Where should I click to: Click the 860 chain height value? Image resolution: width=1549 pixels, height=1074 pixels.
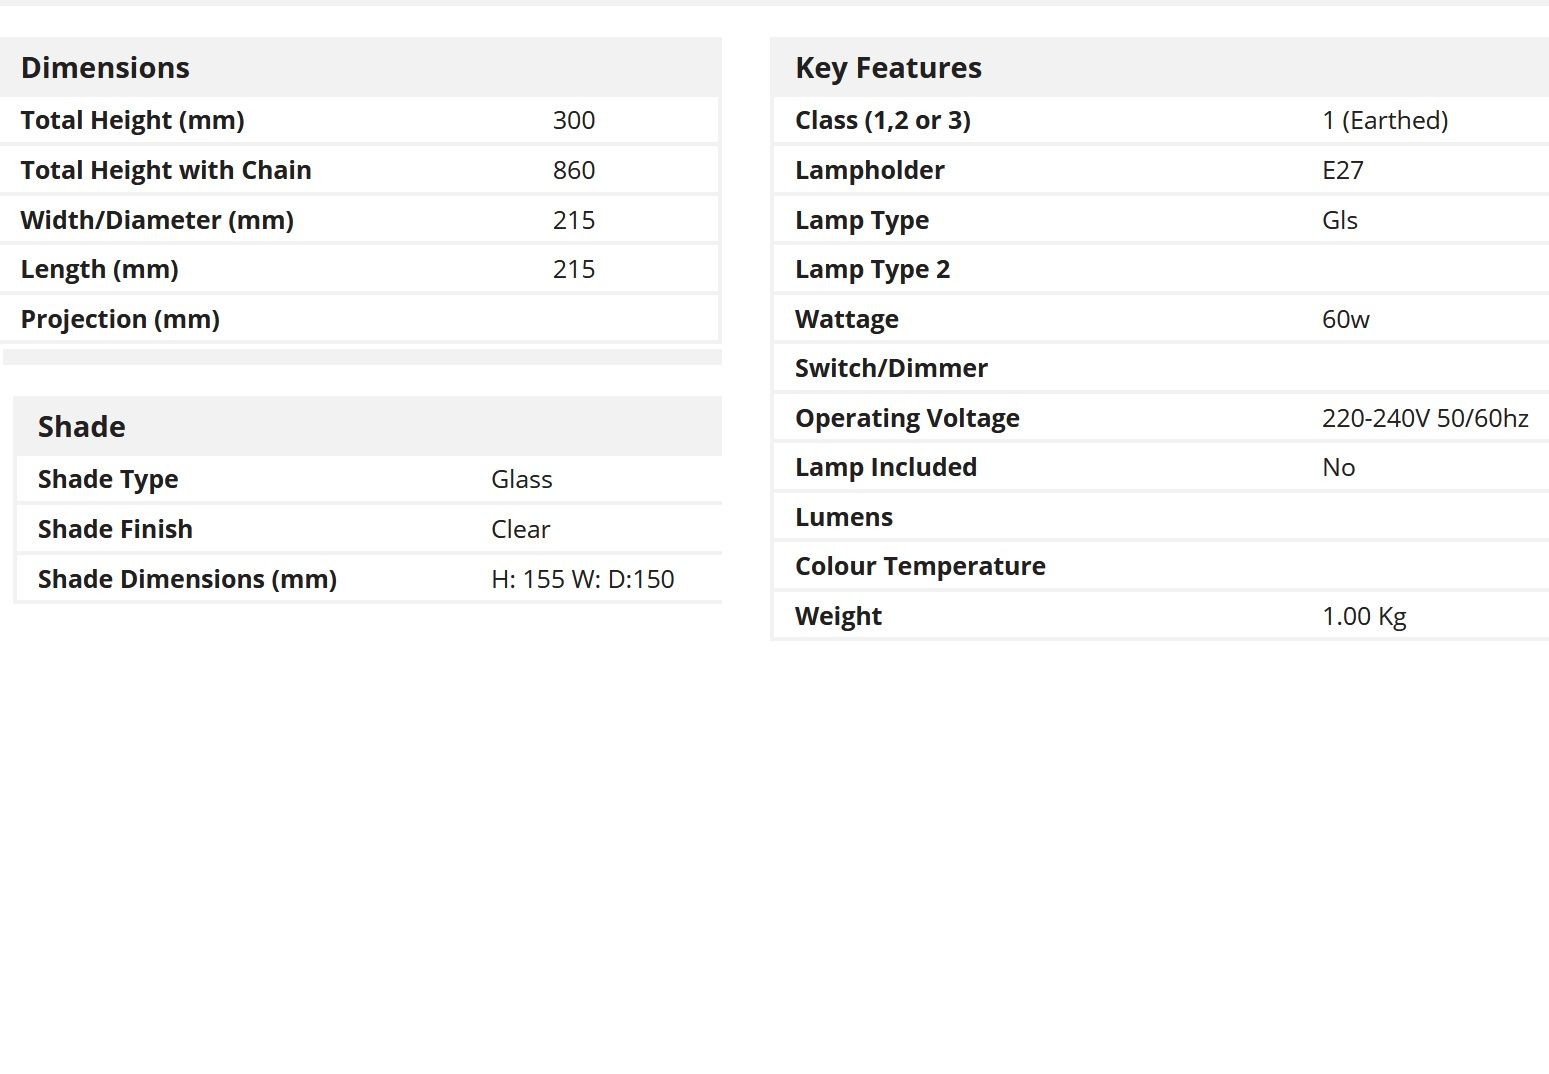(x=574, y=170)
